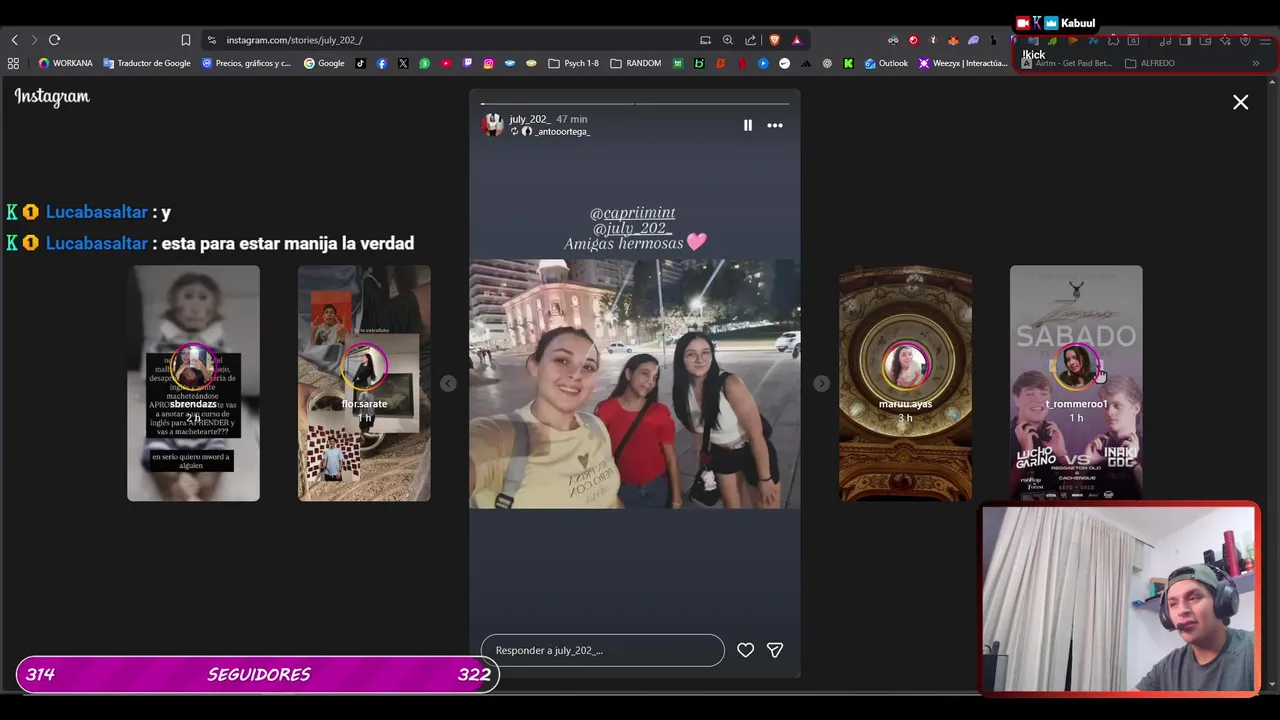Open the Precios, gráficos bookmark
The image size is (1280, 720).
246,63
